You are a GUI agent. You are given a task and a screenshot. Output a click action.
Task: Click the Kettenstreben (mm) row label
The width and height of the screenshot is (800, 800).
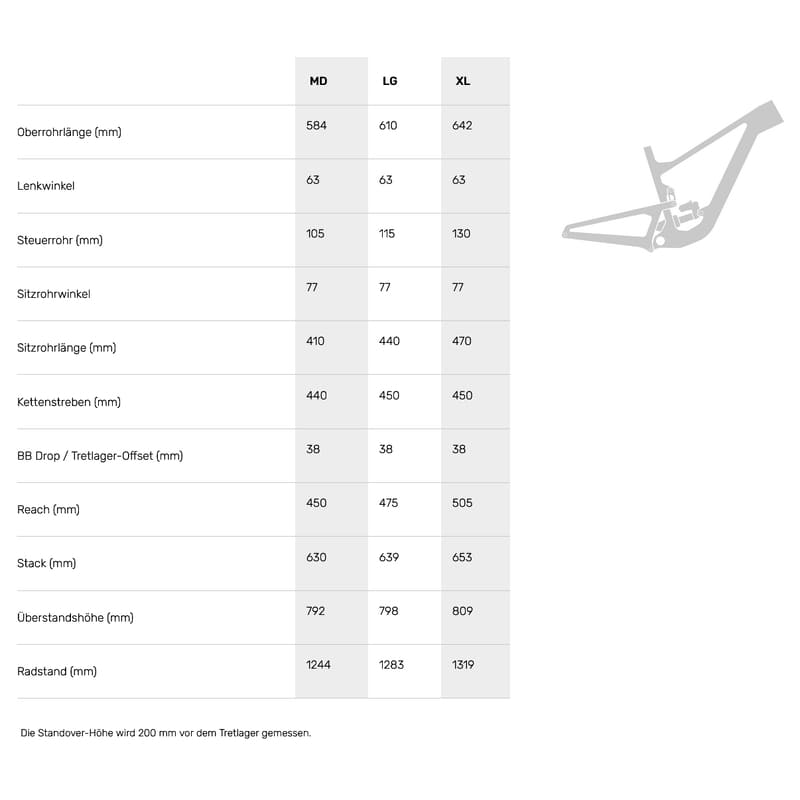[x=69, y=402]
